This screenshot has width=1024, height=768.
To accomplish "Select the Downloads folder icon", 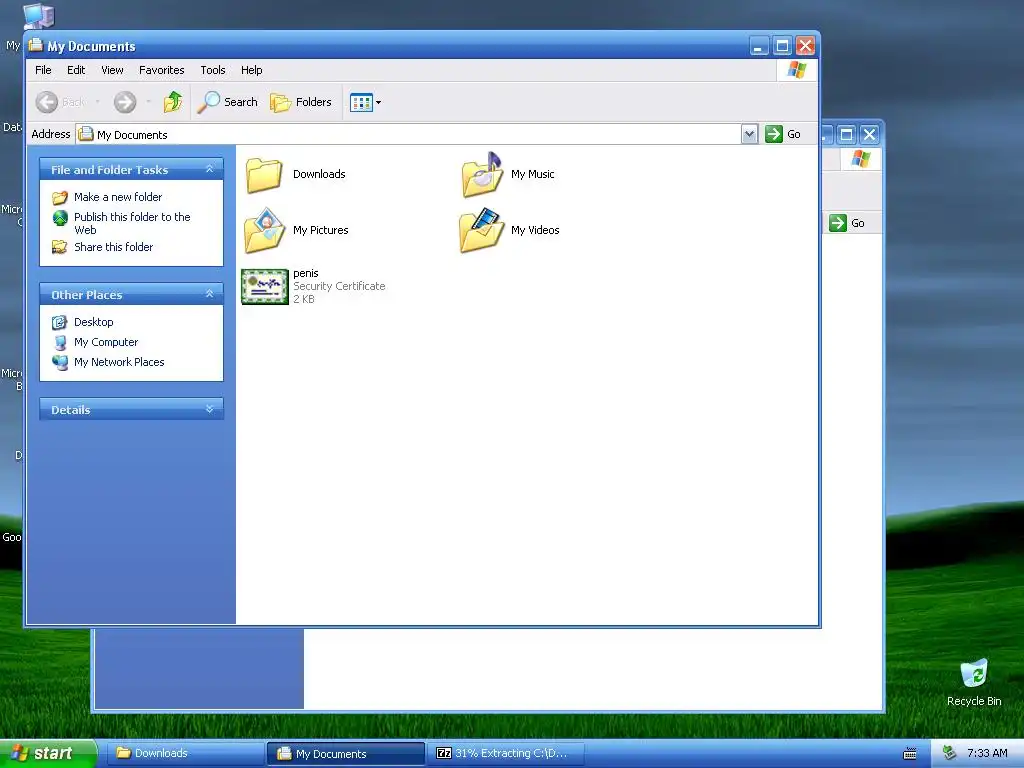I will tap(264, 175).
